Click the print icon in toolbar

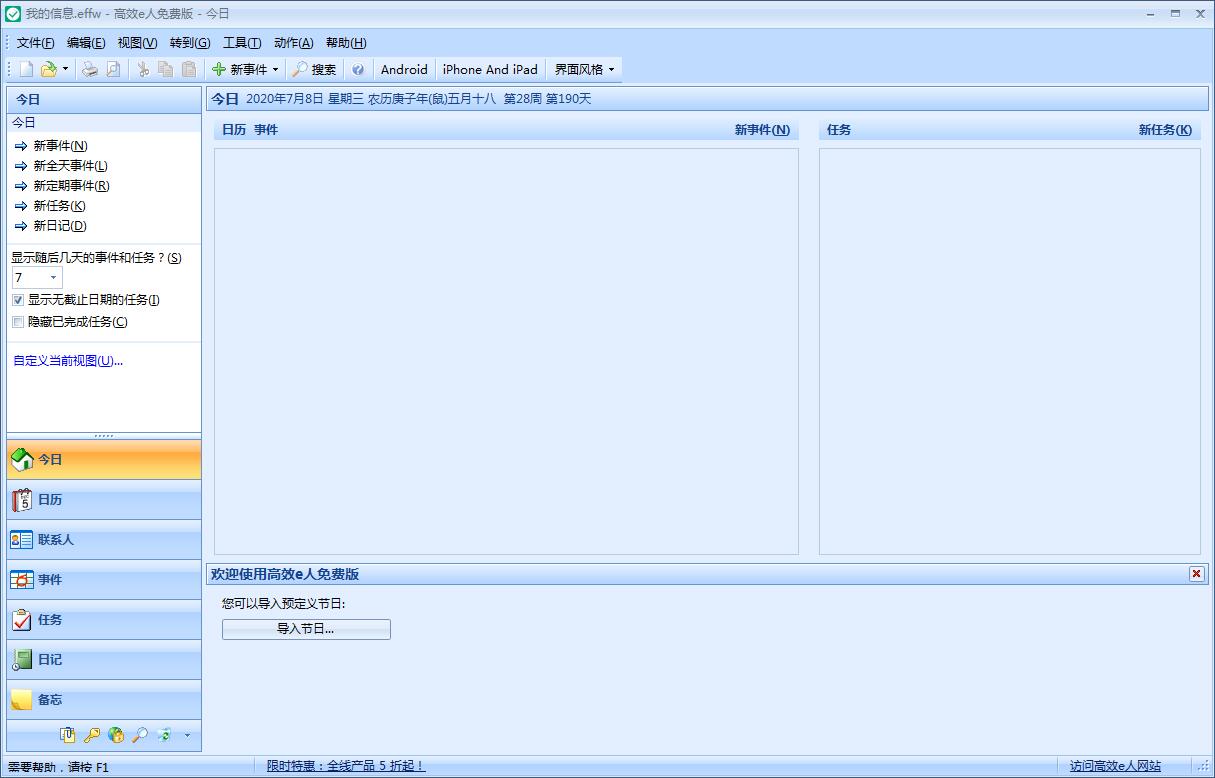coord(89,69)
